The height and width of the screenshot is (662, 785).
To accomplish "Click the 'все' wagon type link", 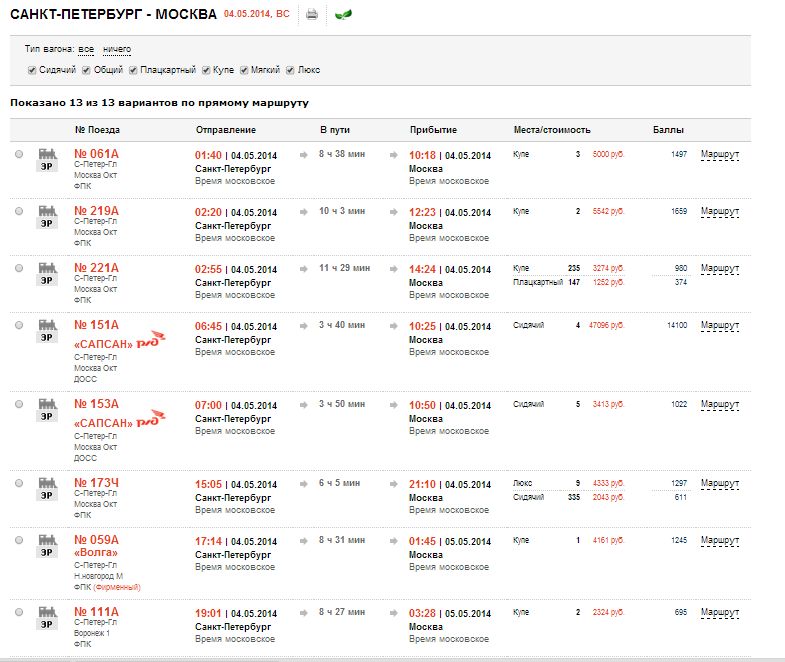I will (86, 49).
